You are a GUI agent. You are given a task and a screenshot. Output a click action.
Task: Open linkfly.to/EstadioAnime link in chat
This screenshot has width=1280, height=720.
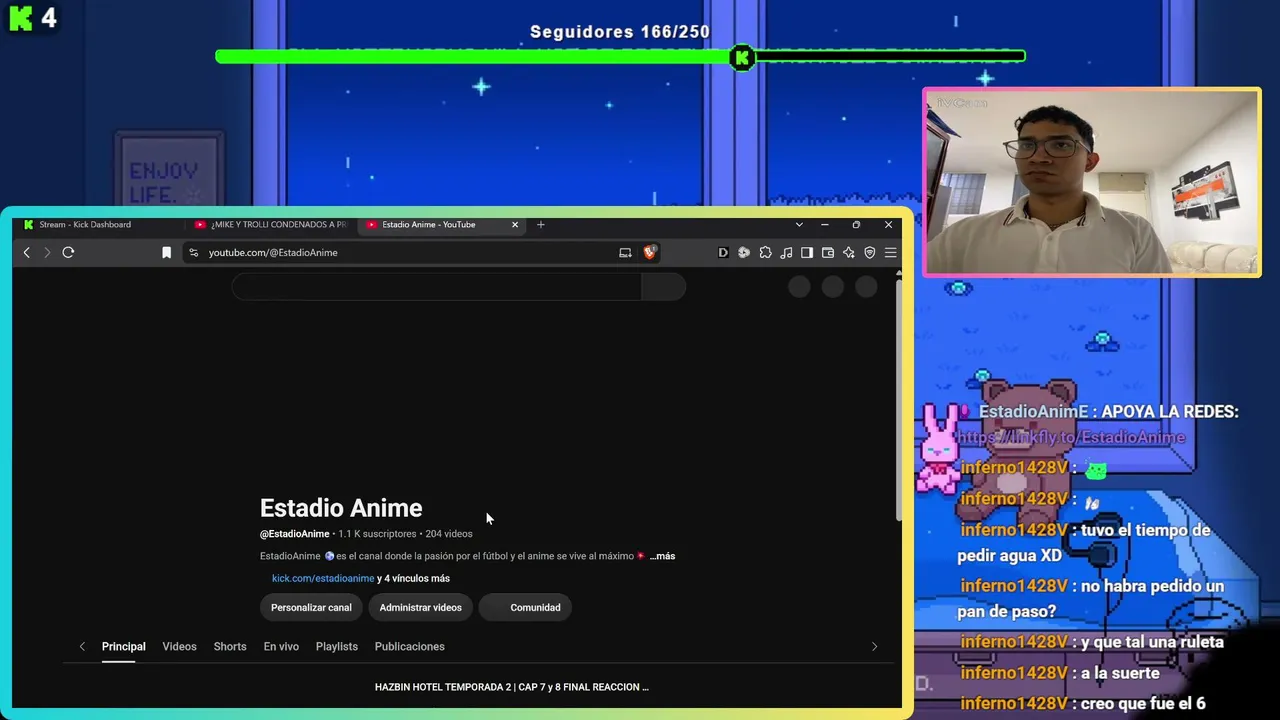click(1072, 437)
